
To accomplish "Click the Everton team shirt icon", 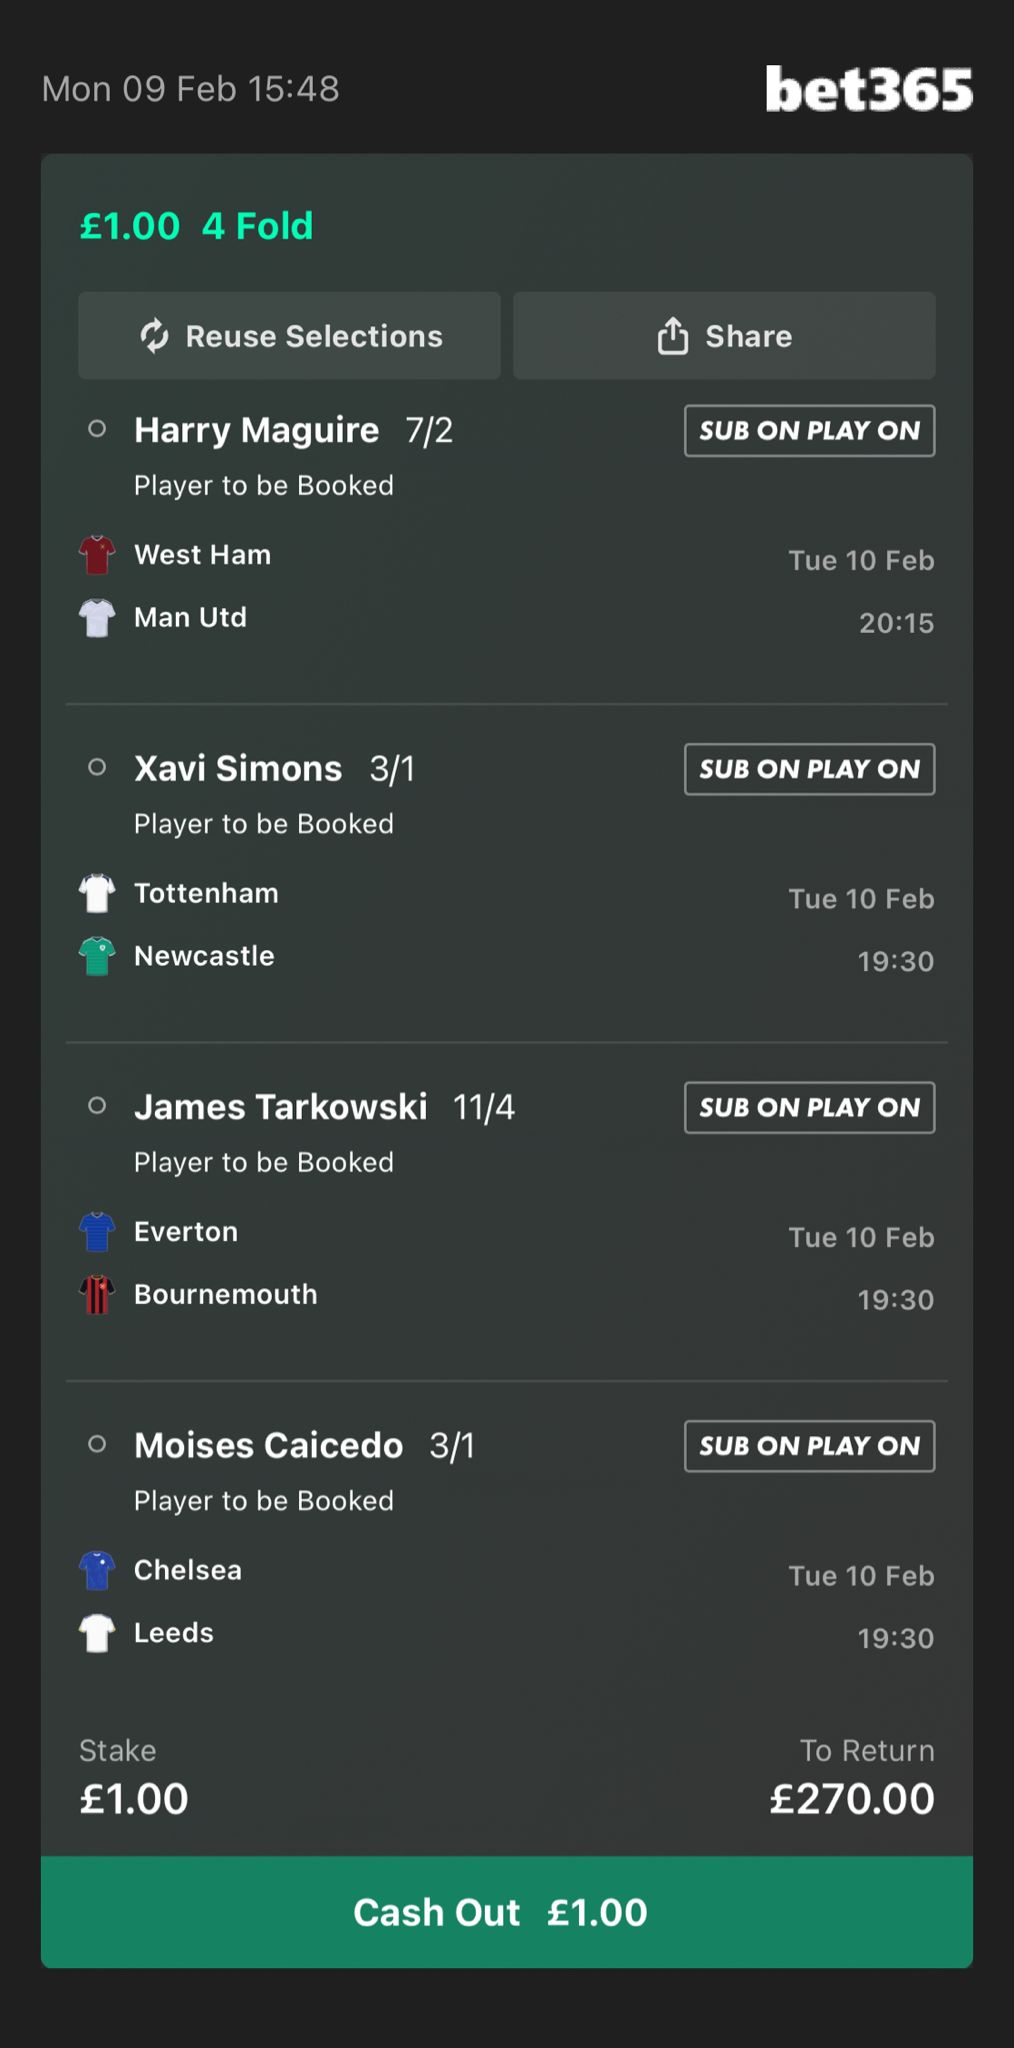I will point(97,1232).
